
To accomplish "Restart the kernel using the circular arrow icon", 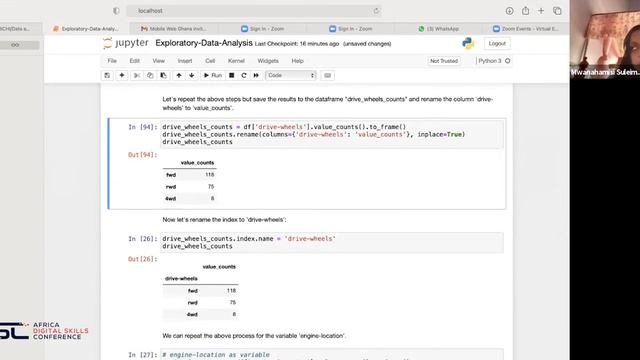I will pyautogui.click(x=244, y=76).
